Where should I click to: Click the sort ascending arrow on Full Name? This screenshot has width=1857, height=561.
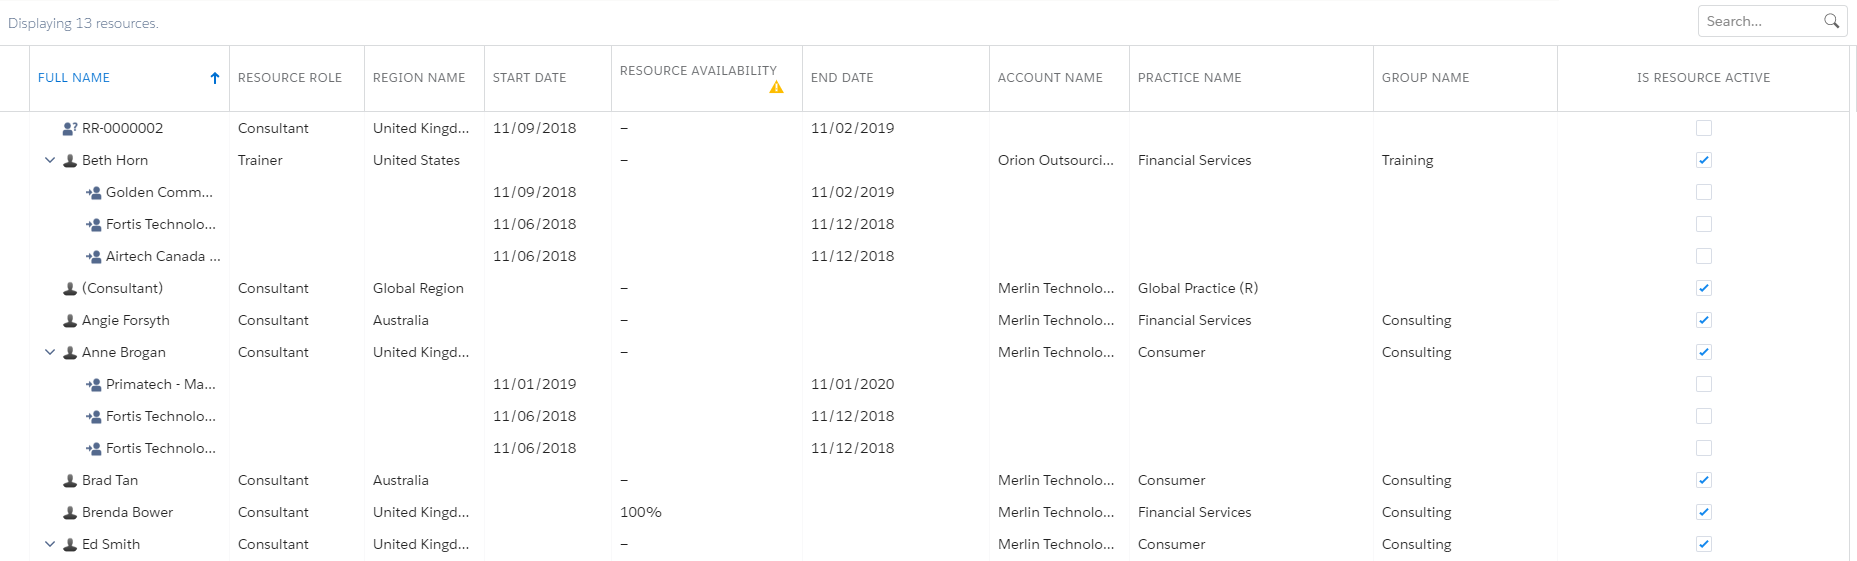[x=214, y=78]
